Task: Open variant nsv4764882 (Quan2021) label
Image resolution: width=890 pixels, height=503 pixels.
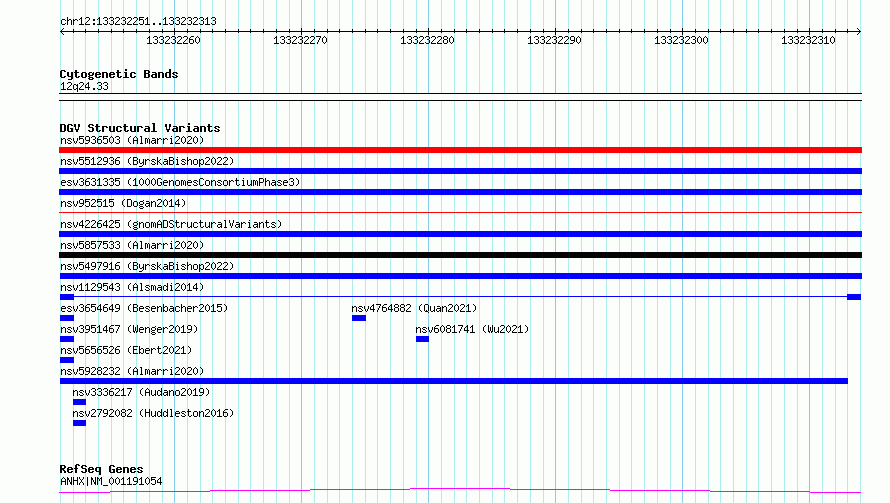Action: (x=414, y=308)
